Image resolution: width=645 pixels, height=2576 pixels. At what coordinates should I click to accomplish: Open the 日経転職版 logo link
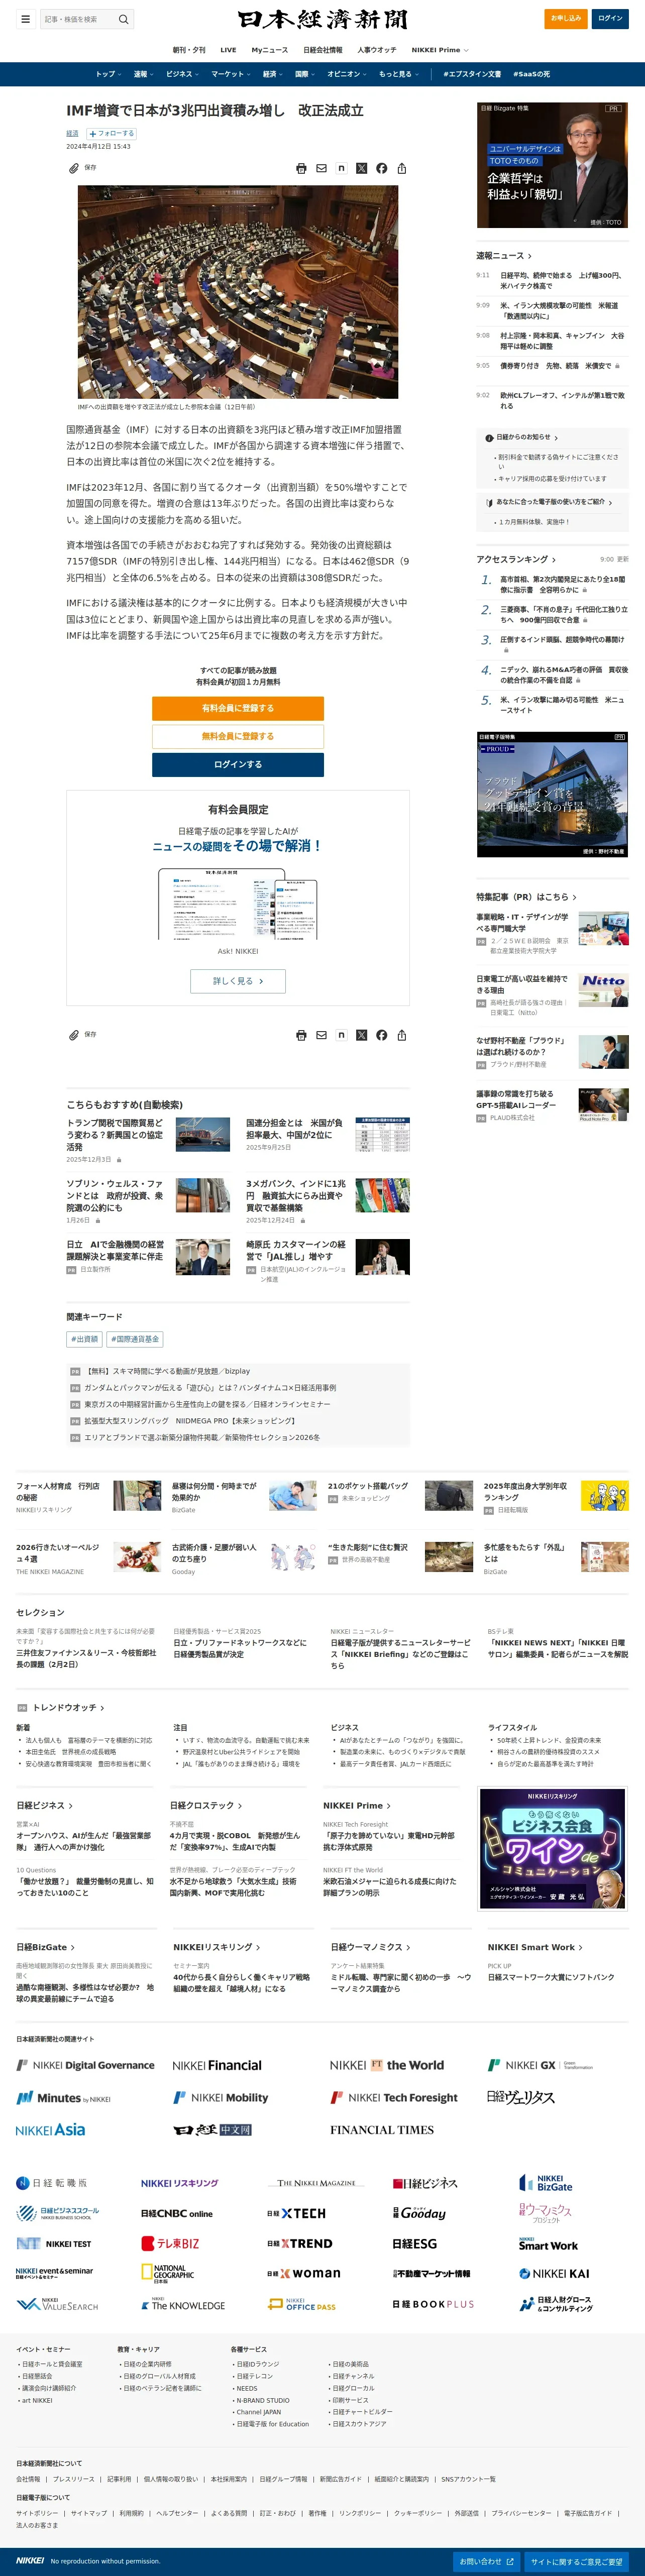[x=51, y=2183]
